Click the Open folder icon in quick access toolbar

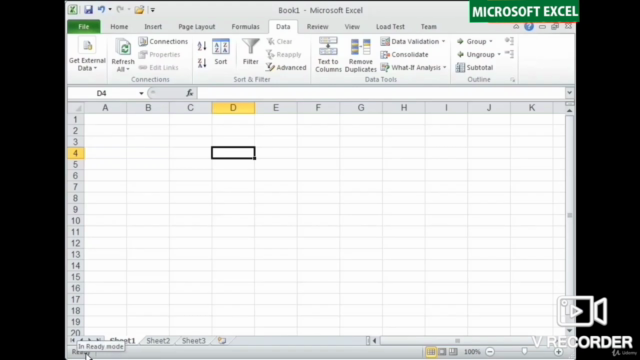coord(139,9)
